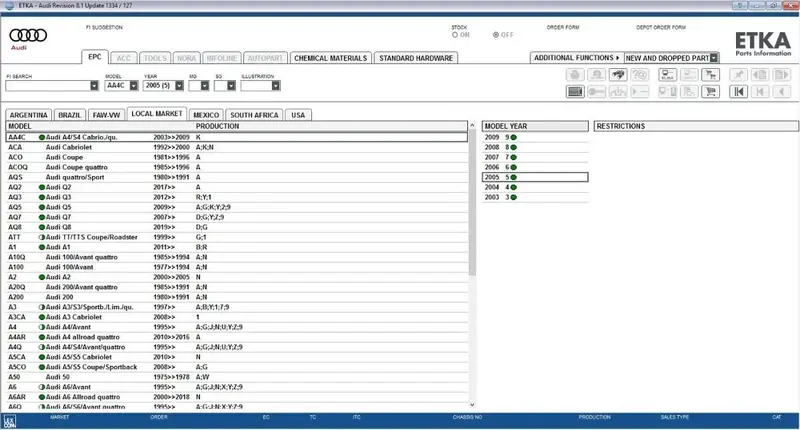Click the next page document icon
Viewport: 800px width, 430px height.
pos(782,75)
